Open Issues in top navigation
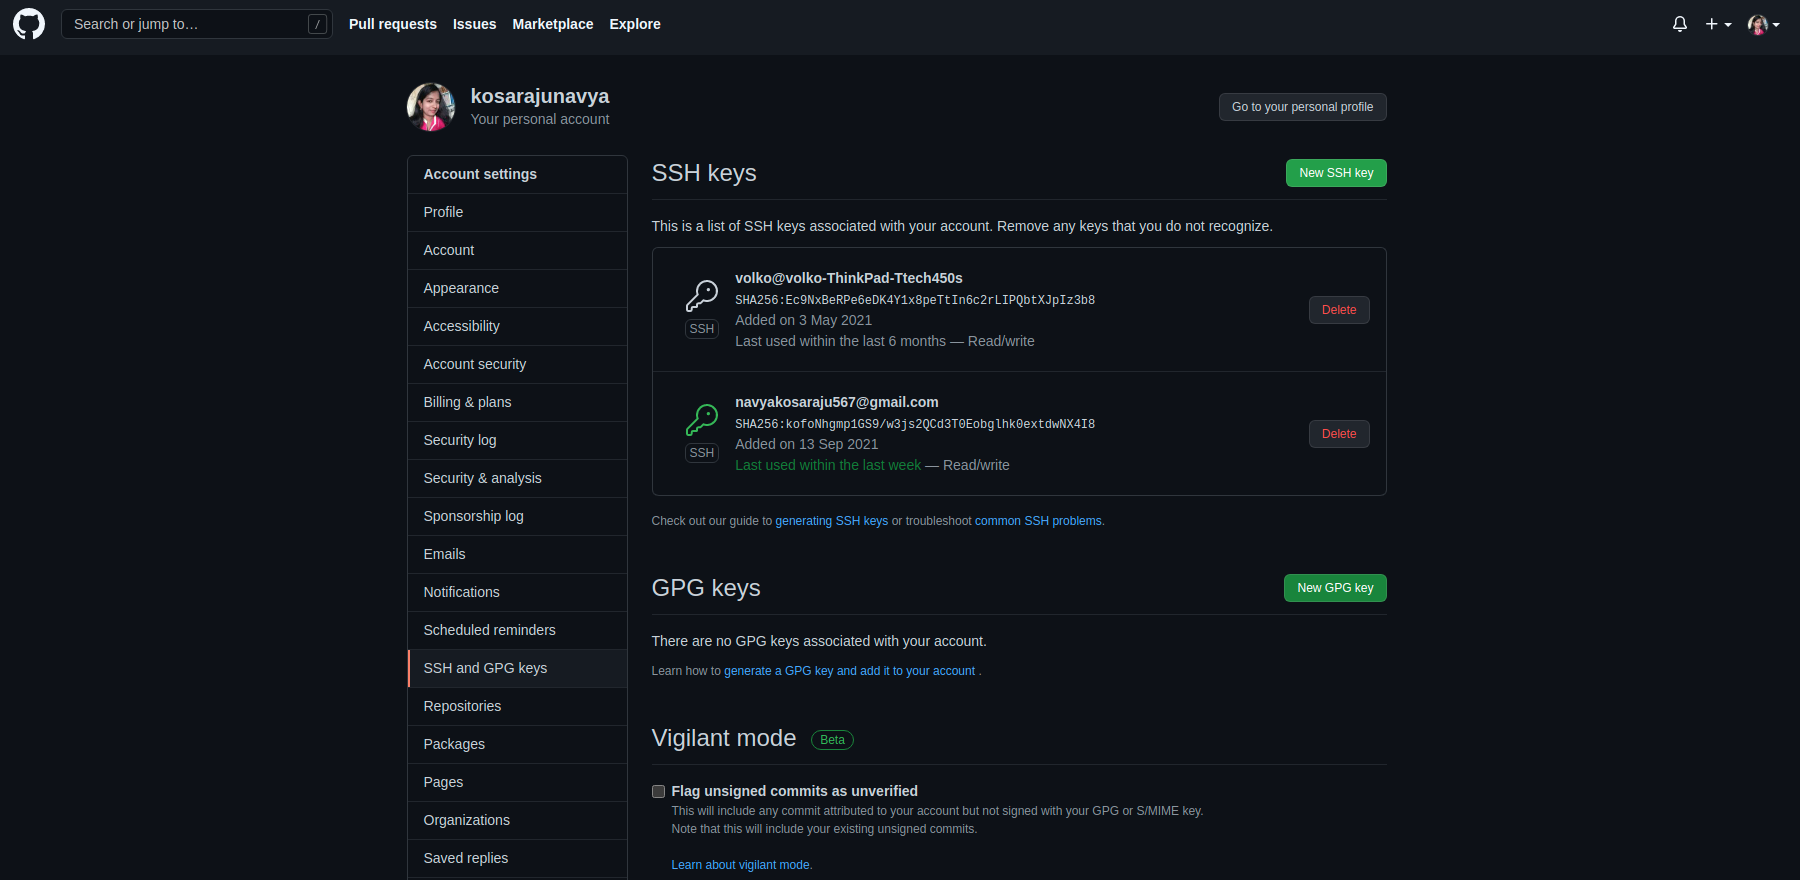This screenshot has width=1800, height=880. 474,24
